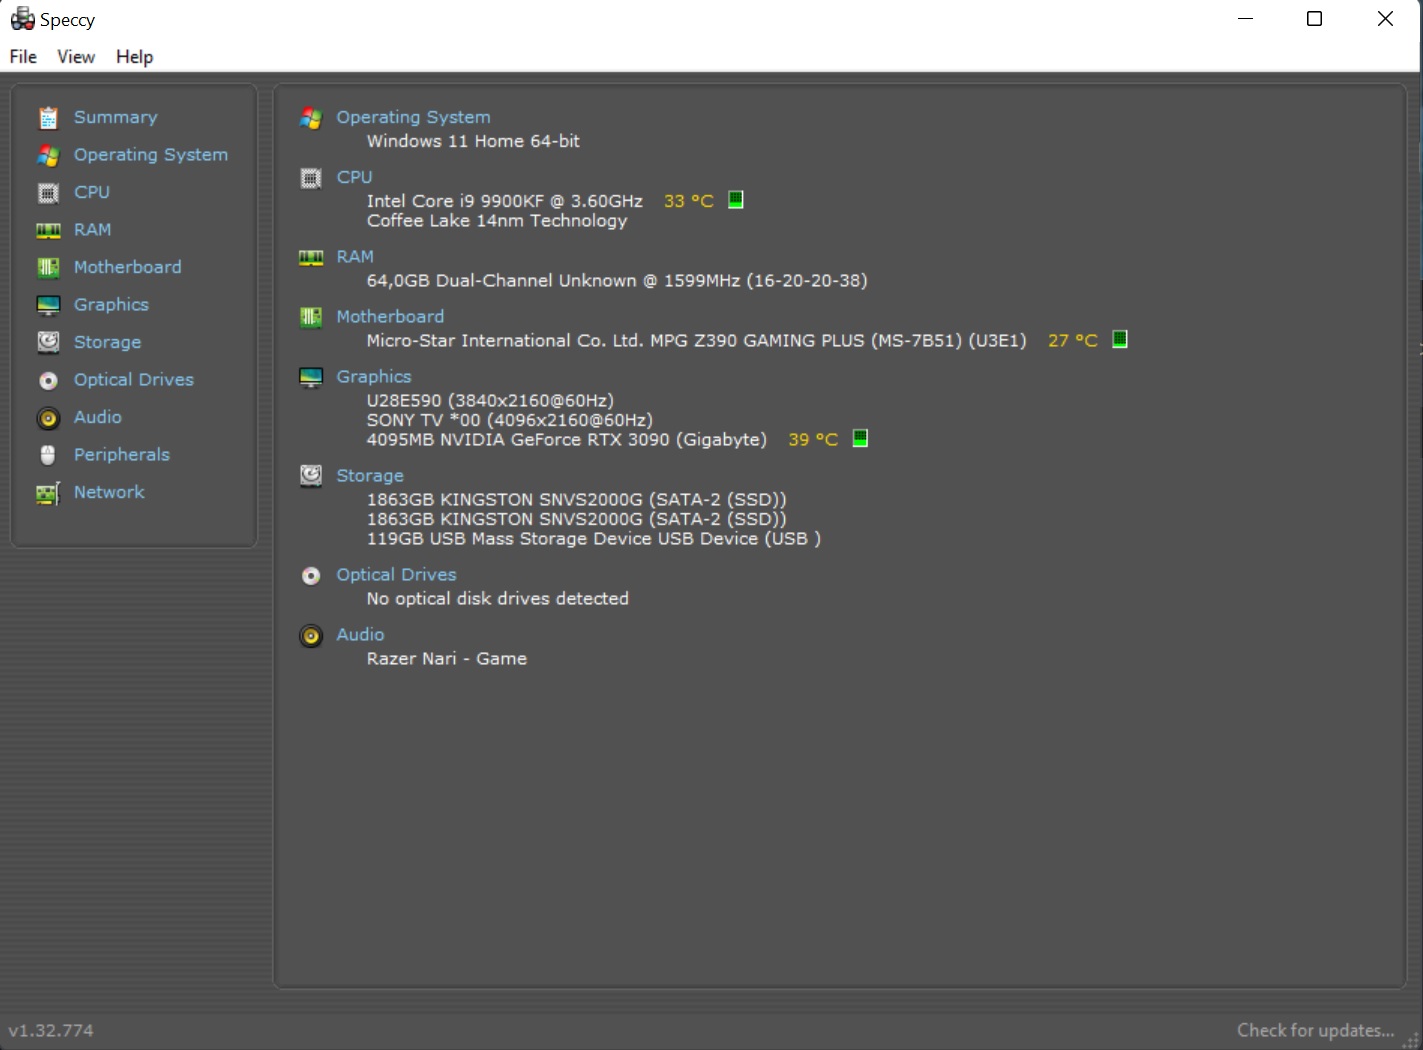1423x1050 pixels.
Task: Open Optical Drives from the sidebar
Action: pyautogui.click(x=134, y=380)
